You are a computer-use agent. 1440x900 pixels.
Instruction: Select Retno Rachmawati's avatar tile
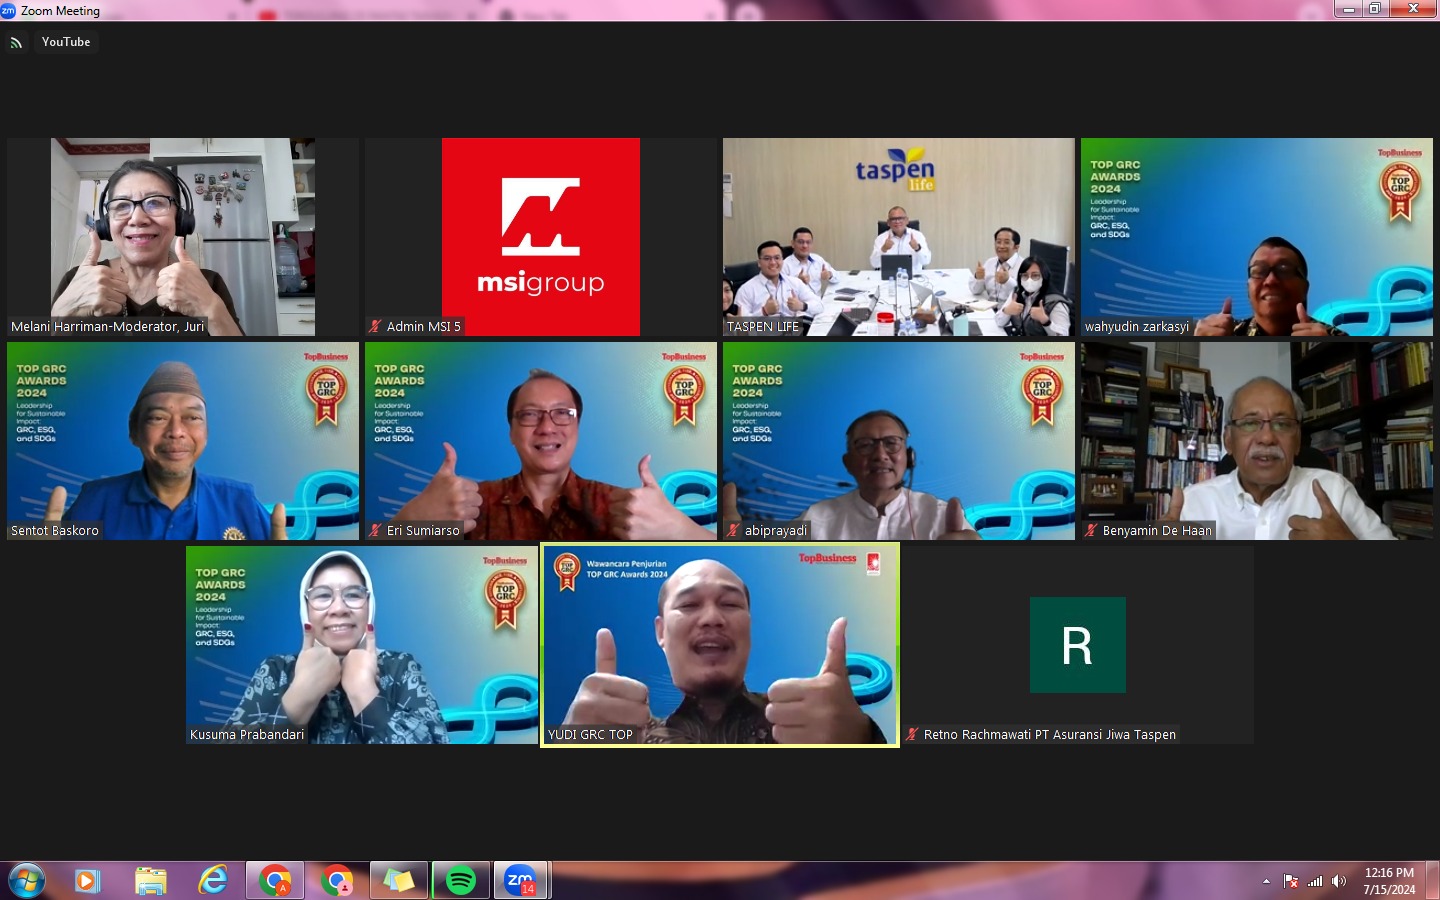pyautogui.click(x=1077, y=645)
